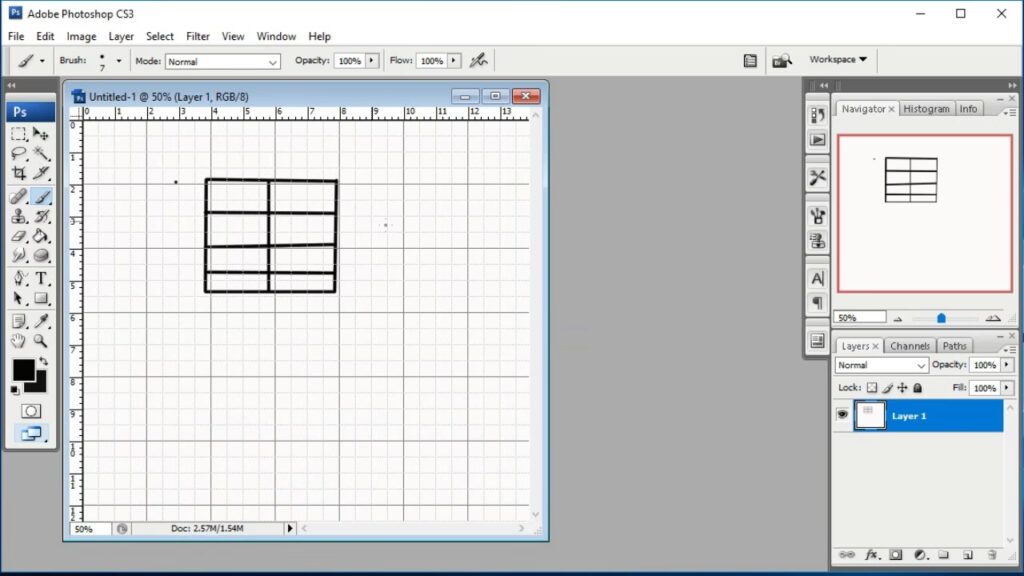Toggle lock transparent pixels for layer
This screenshot has height=576, width=1024.
point(871,388)
